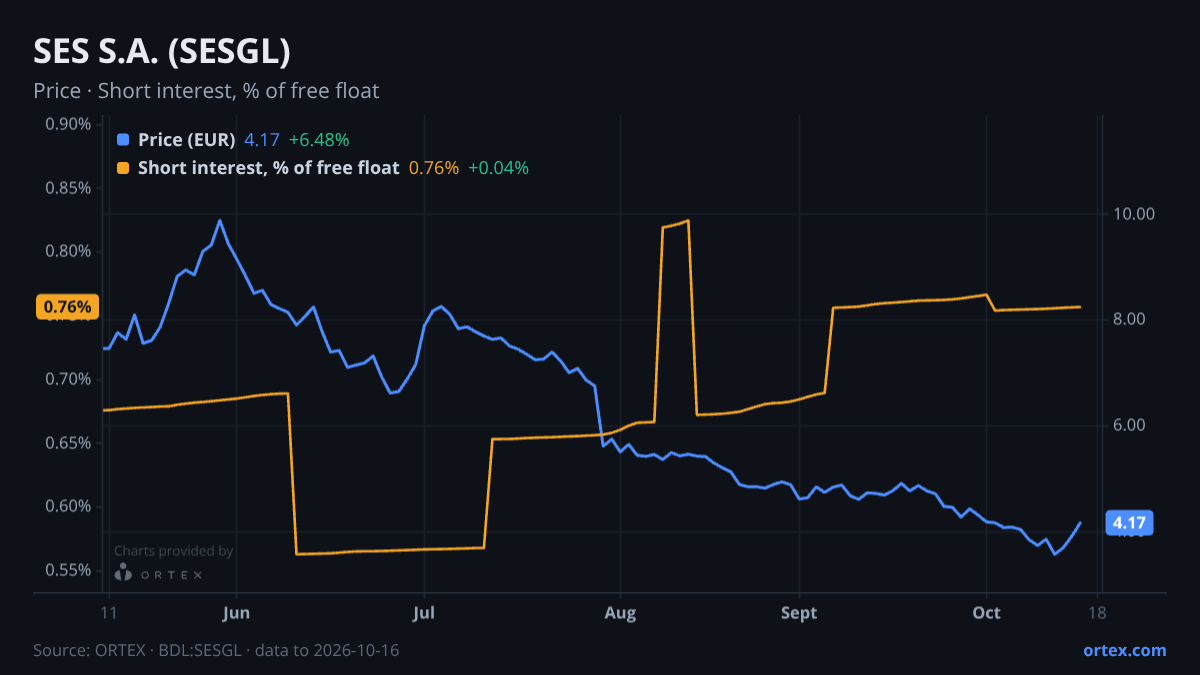Click the Price (EUR) legend label

pos(187,140)
